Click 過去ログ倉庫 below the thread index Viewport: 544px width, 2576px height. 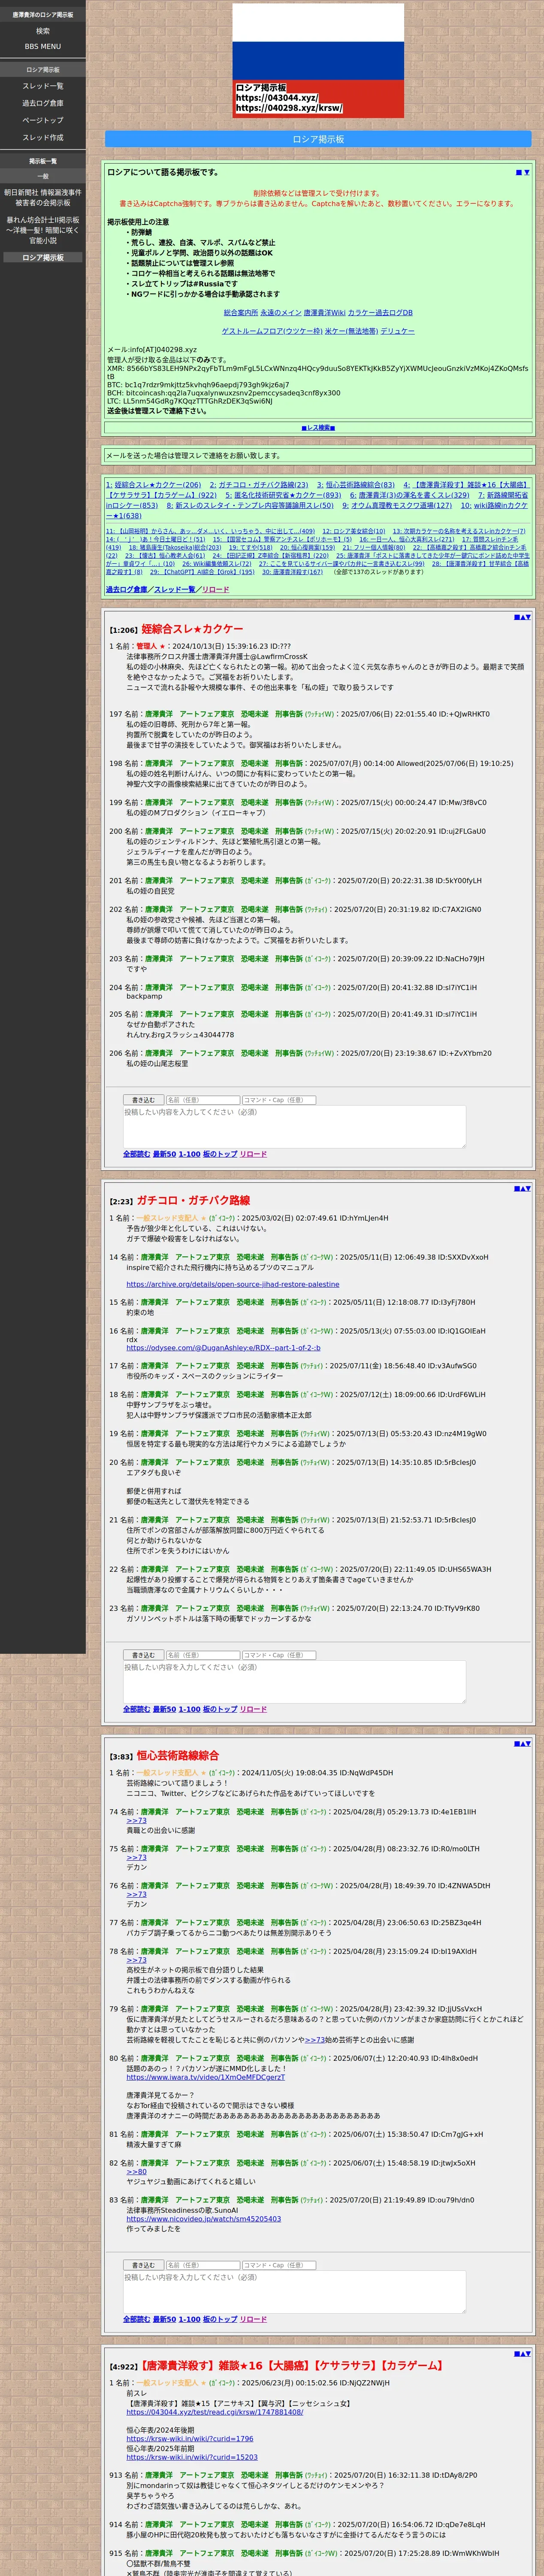tap(126, 589)
